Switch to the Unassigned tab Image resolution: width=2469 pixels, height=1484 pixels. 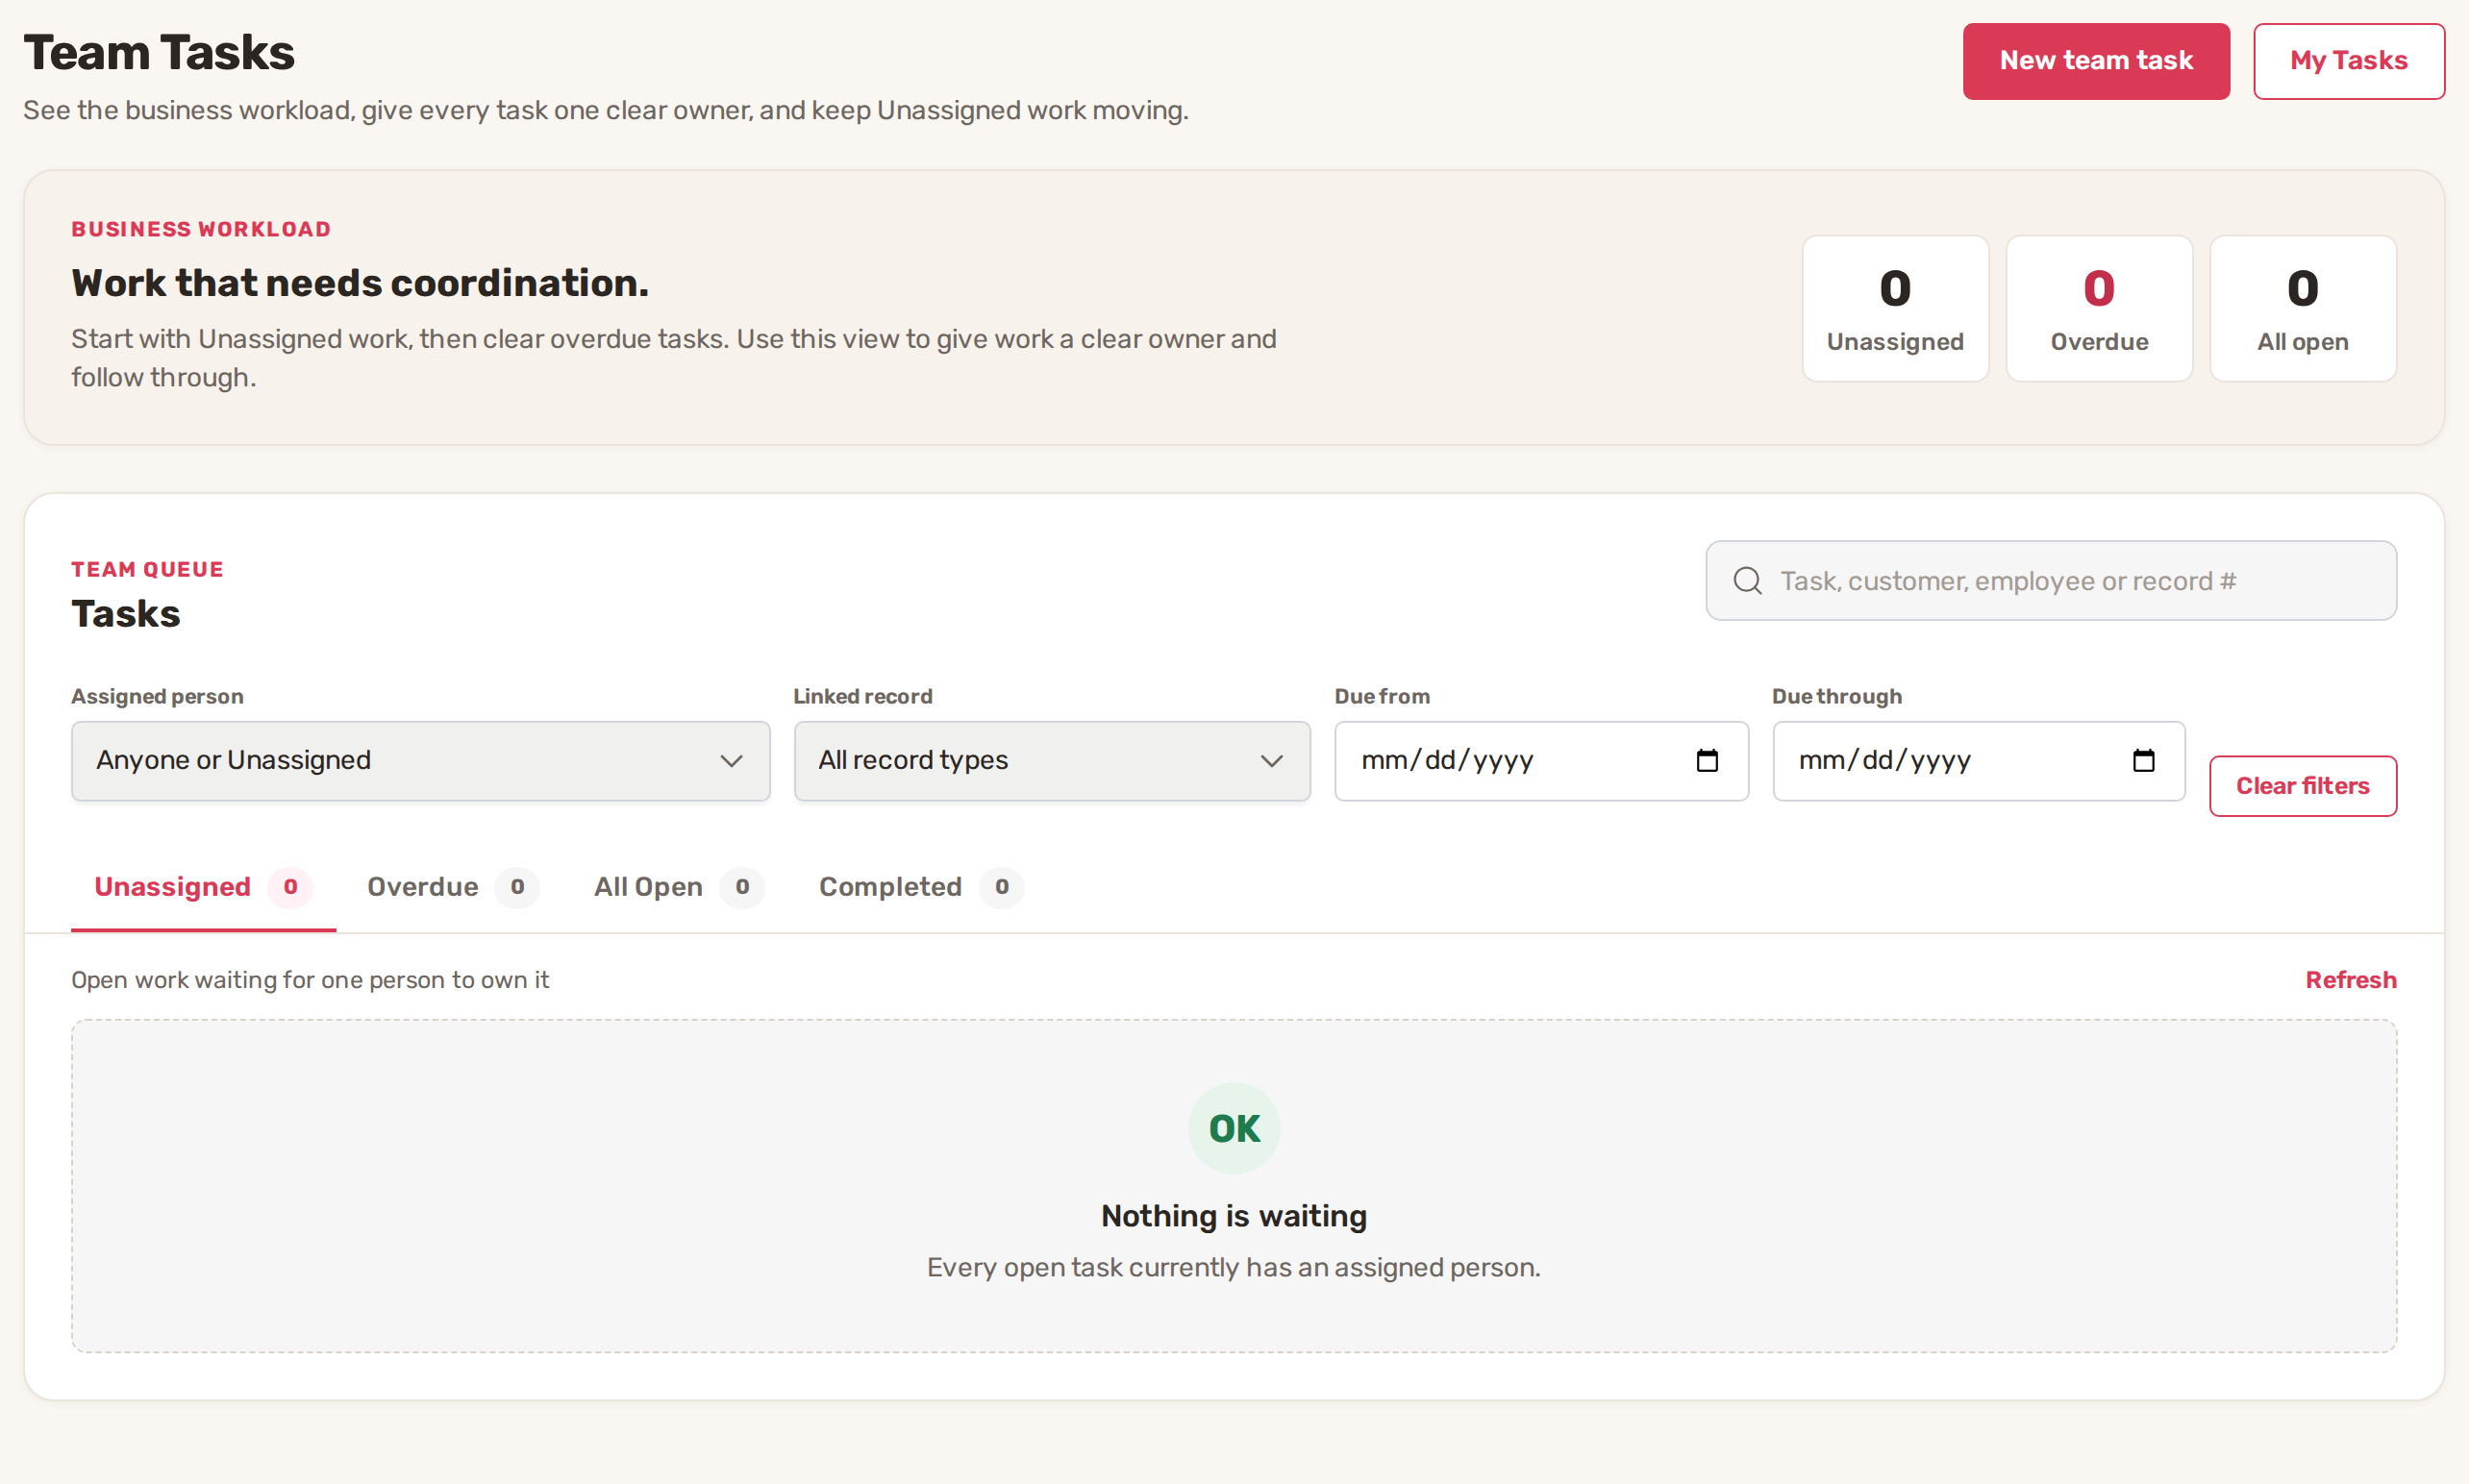click(x=203, y=887)
